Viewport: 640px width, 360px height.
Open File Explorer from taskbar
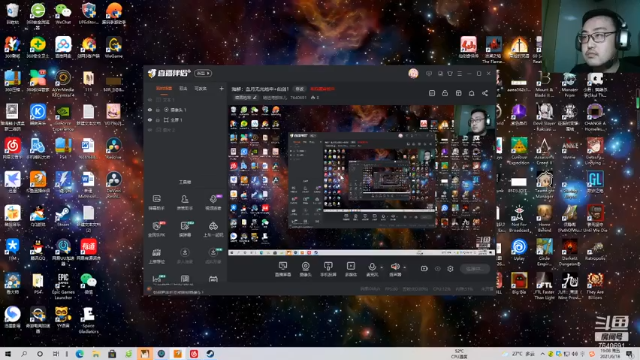point(96,354)
